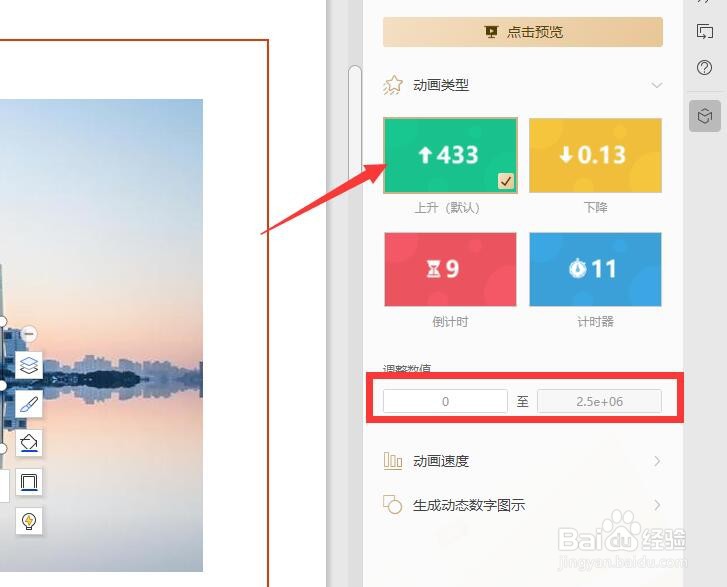Select the brush style icon
This screenshot has height=587, width=727.
click(29, 404)
